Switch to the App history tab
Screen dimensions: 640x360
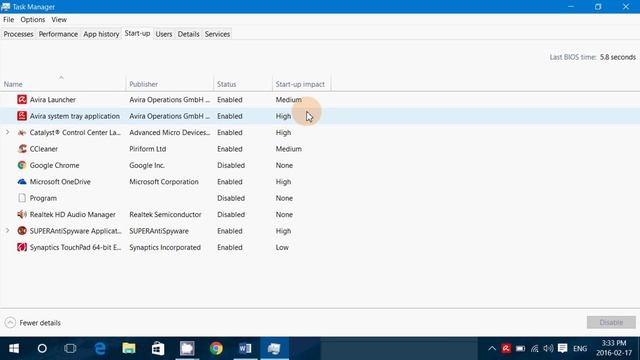click(101, 34)
